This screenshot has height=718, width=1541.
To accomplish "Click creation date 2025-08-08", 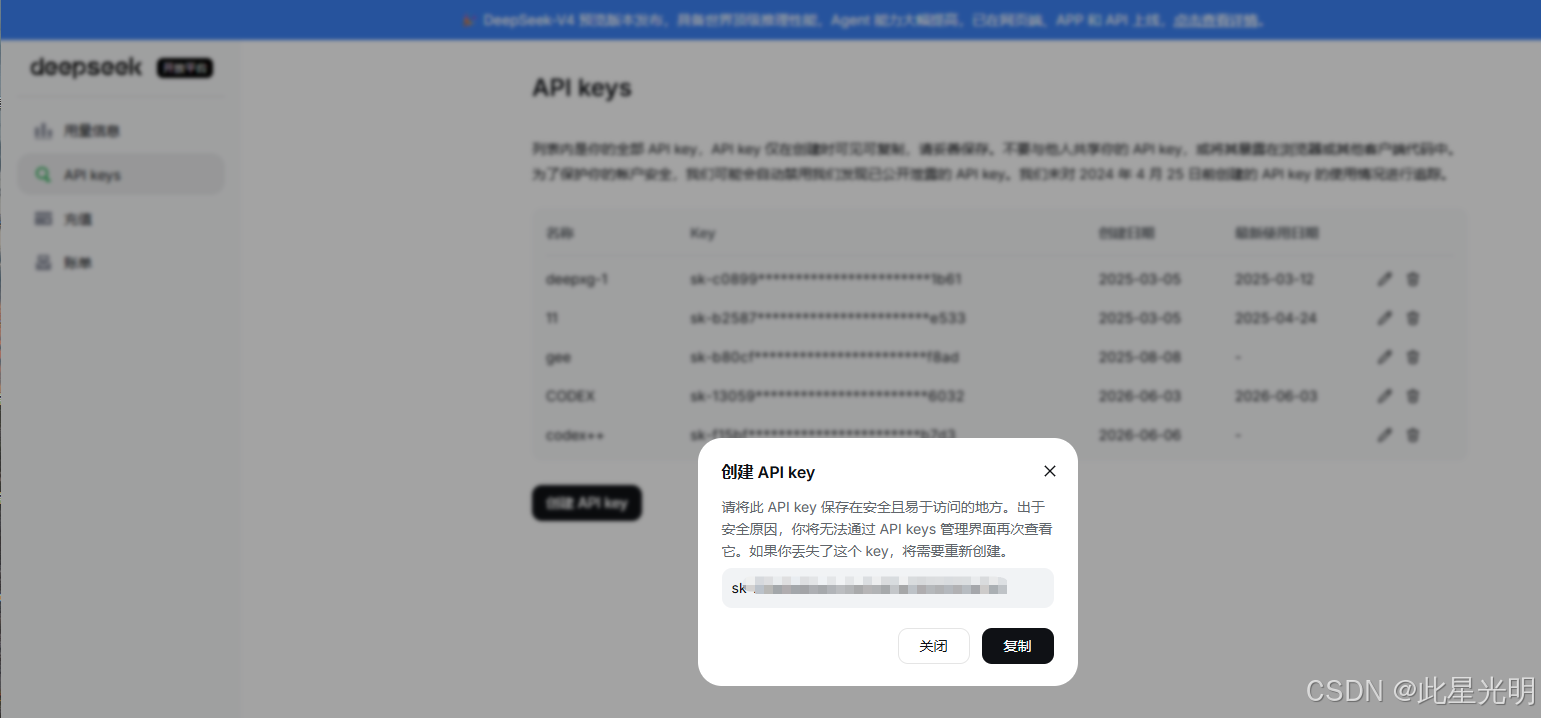I will (x=1140, y=357).
